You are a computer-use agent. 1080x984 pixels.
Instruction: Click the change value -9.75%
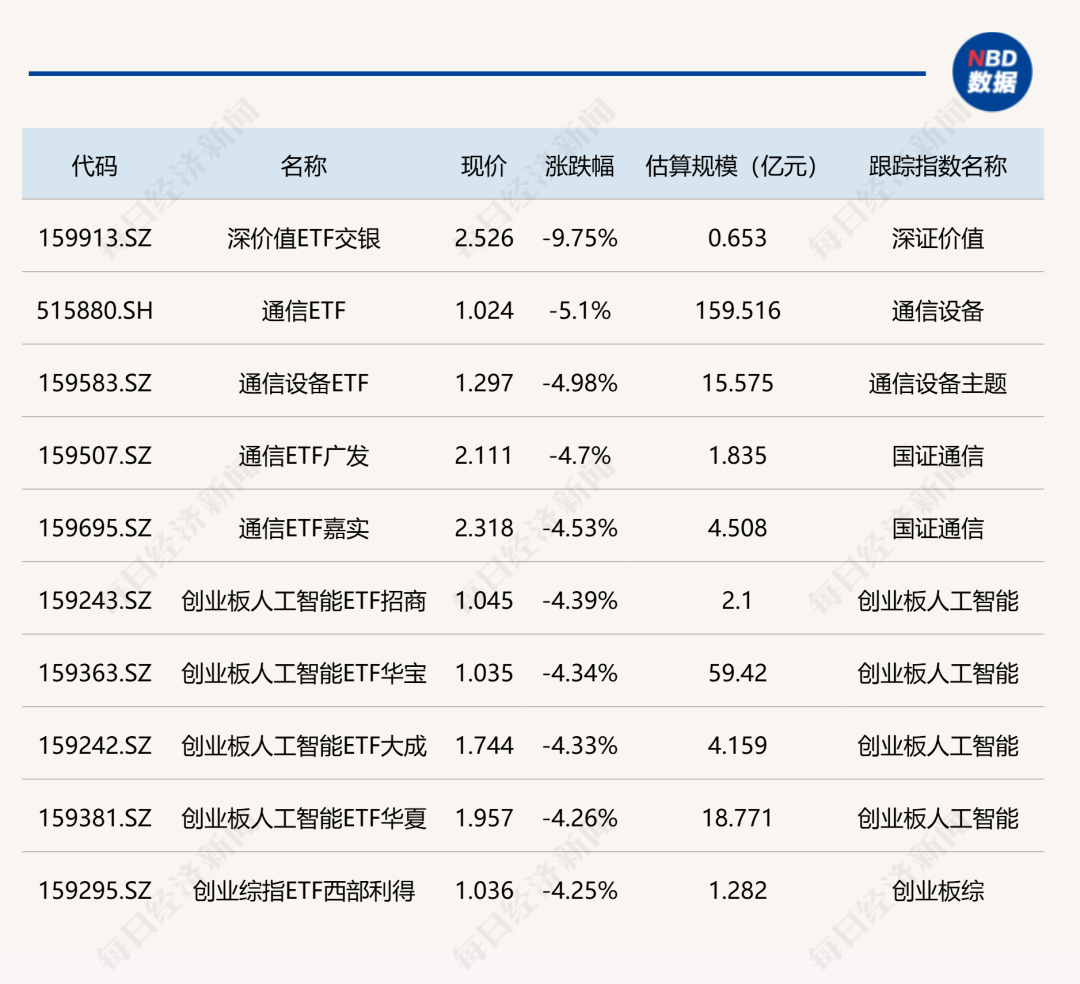579,238
